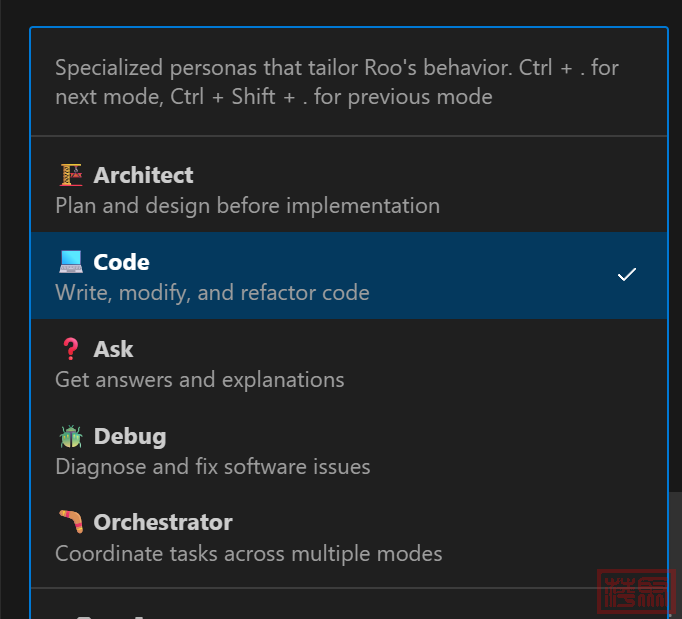The image size is (682, 619).
Task: Choose the Code mode title
Action: coord(121,262)
